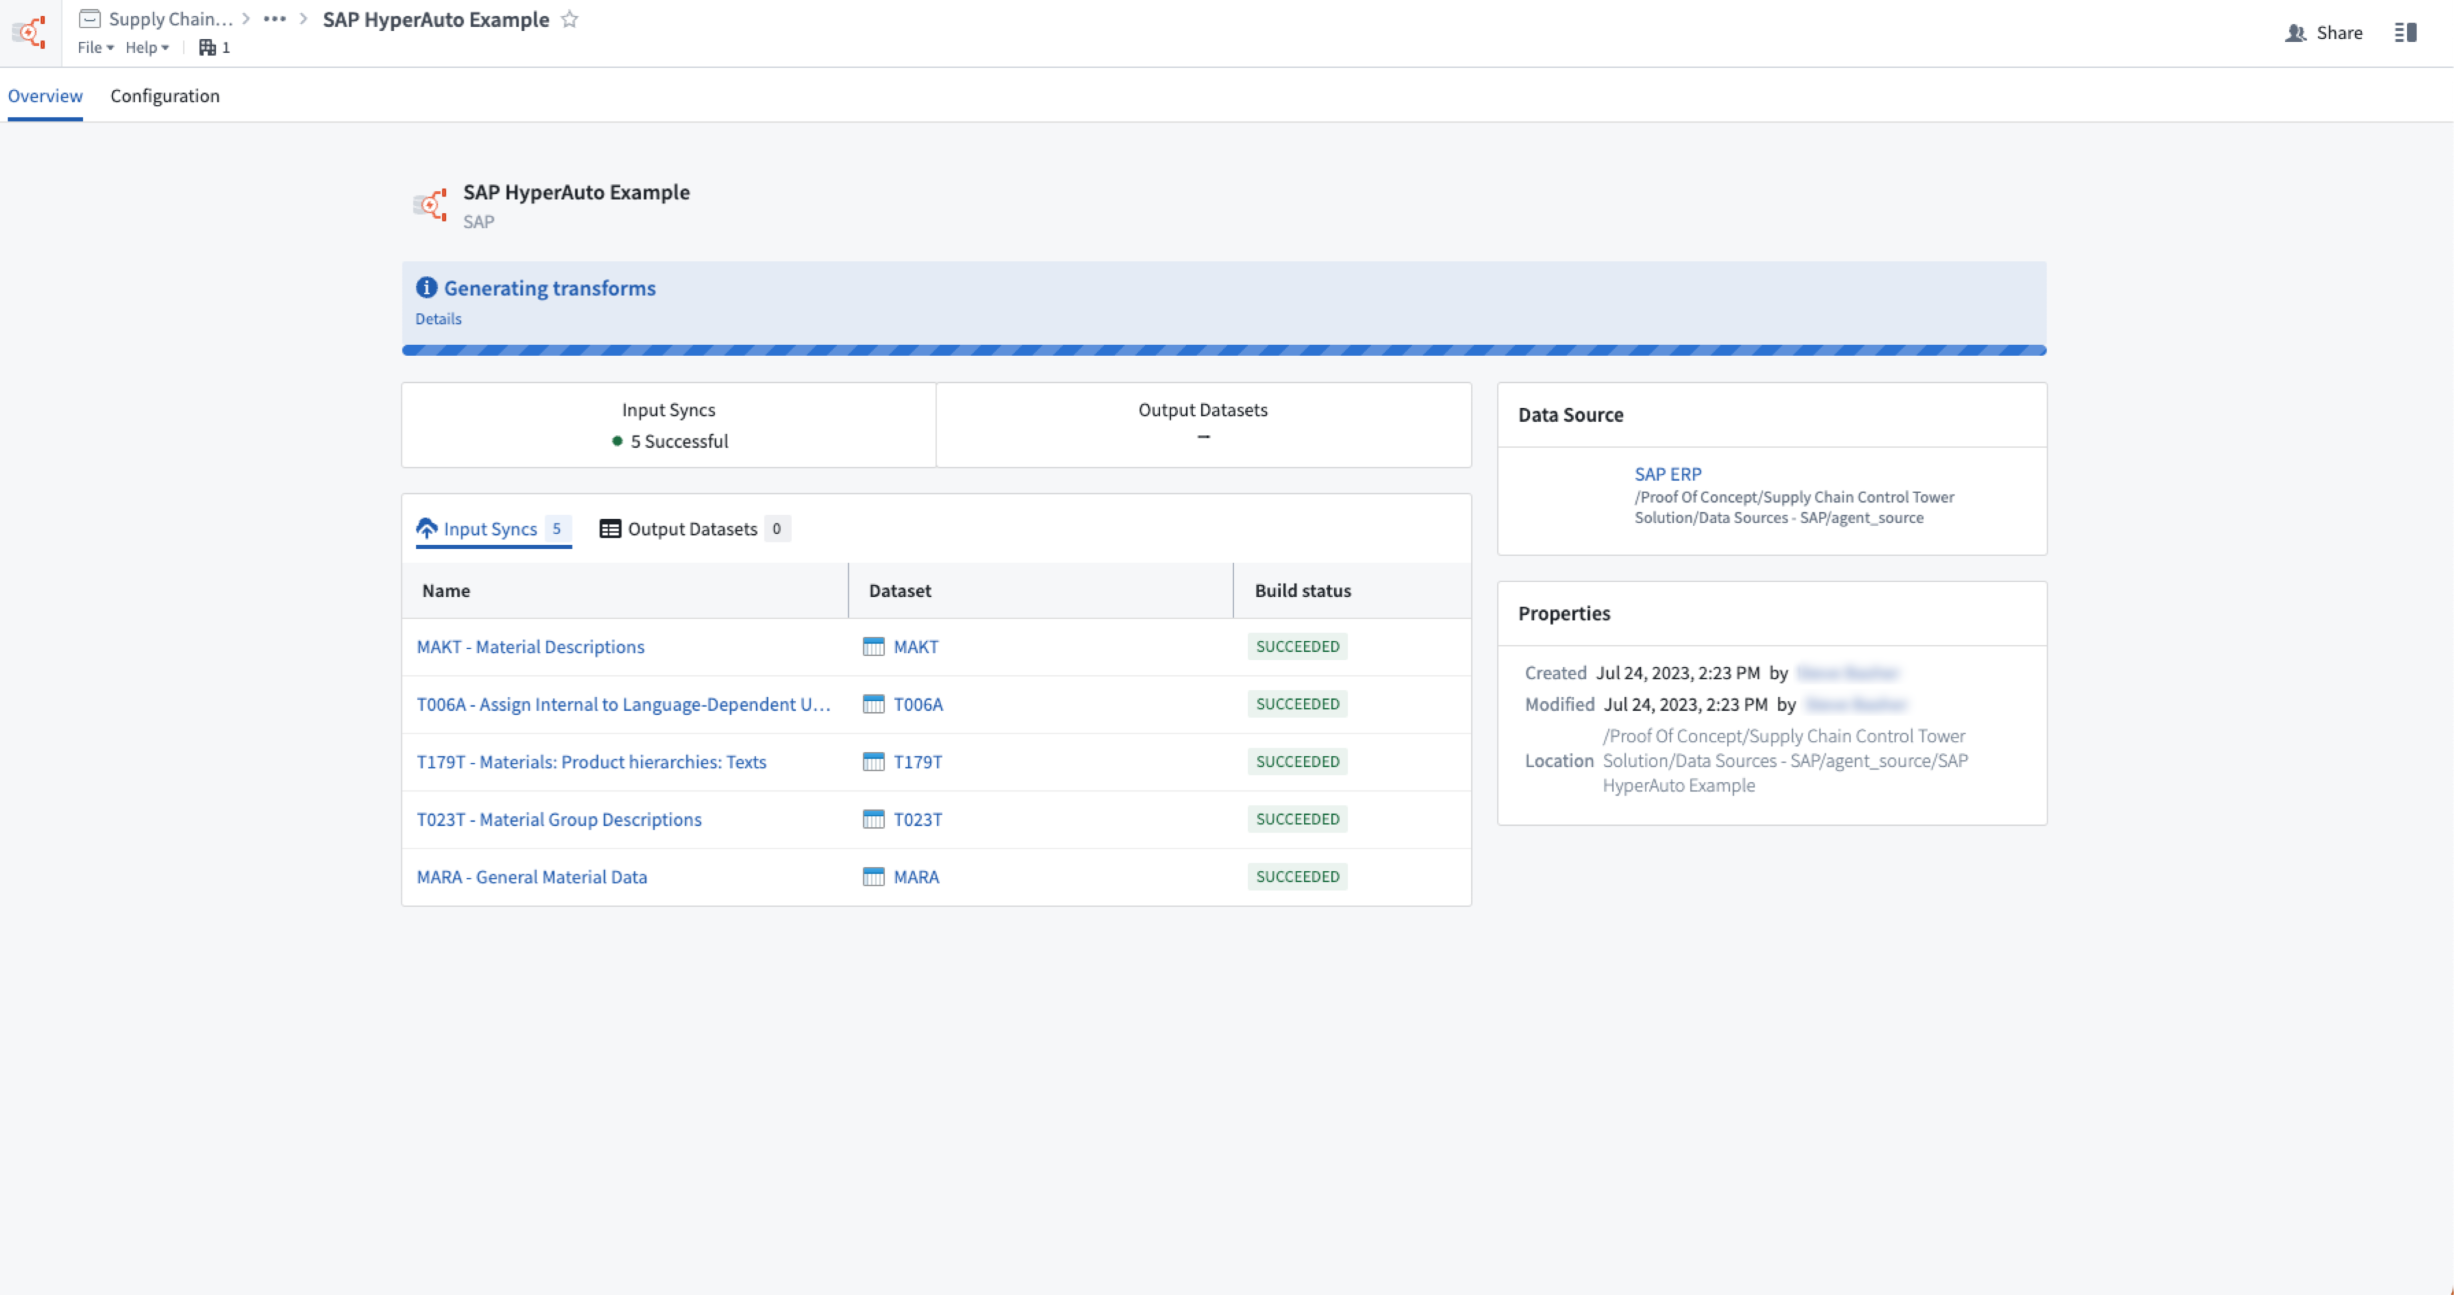The width and height of the screenshot is (2455, 1295).
Task: Open T006A - Assign Internal to Language-Dependent sync
Action: pyautogui.click(x=624, y=704)
